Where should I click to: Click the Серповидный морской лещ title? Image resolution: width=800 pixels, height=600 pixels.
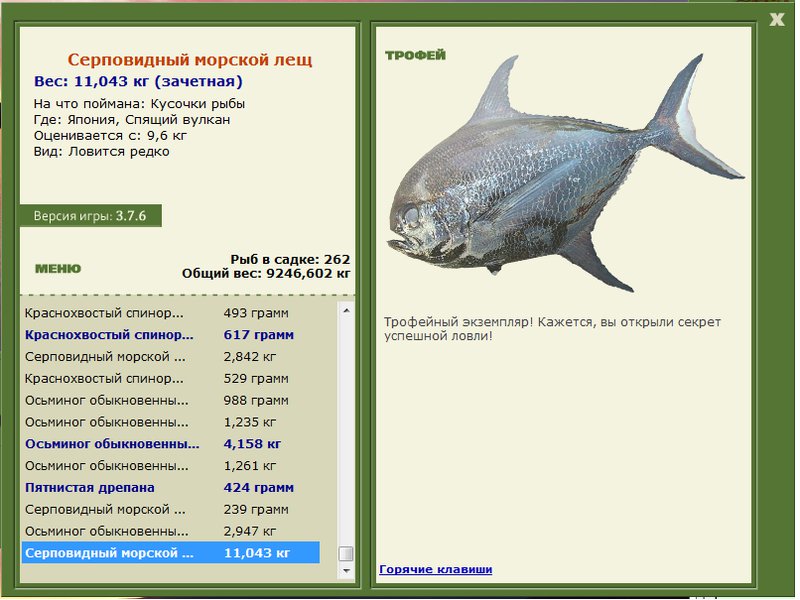point(190,60)
